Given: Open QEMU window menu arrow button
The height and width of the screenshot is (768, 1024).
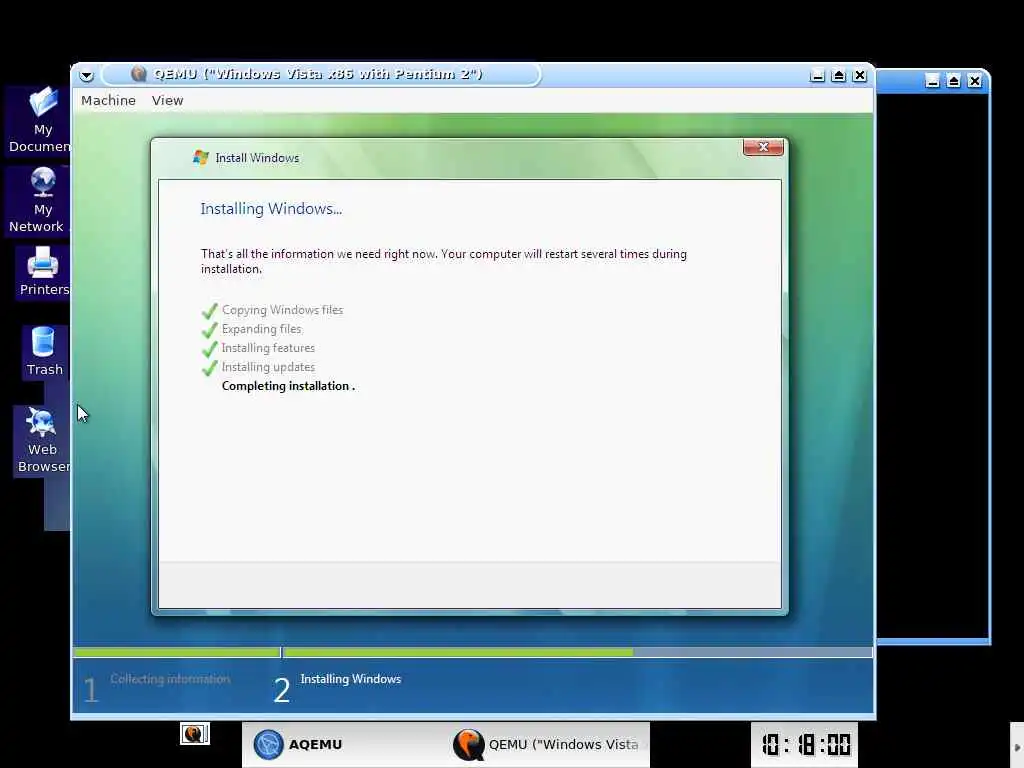Looking at the screenshot, I should click(x=86, y=75).
